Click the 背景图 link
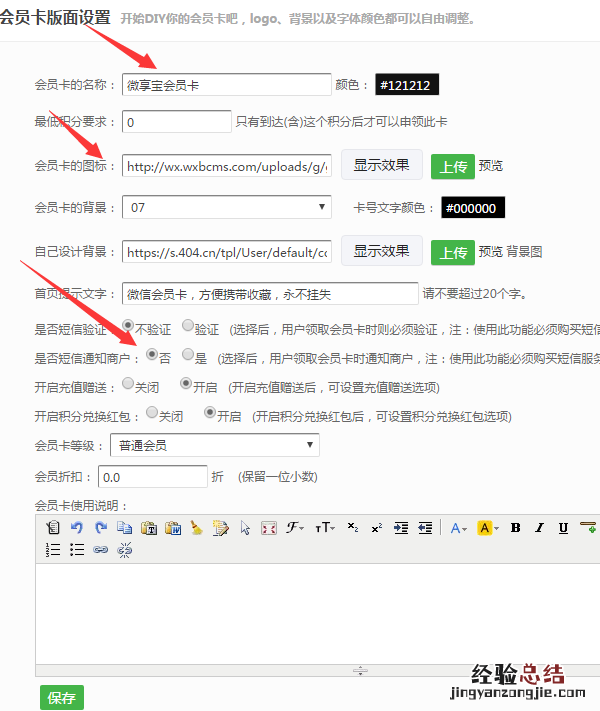 [524, 252]
